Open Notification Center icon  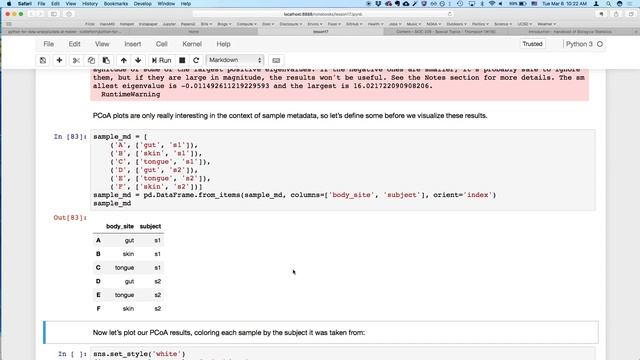point(630,4)
